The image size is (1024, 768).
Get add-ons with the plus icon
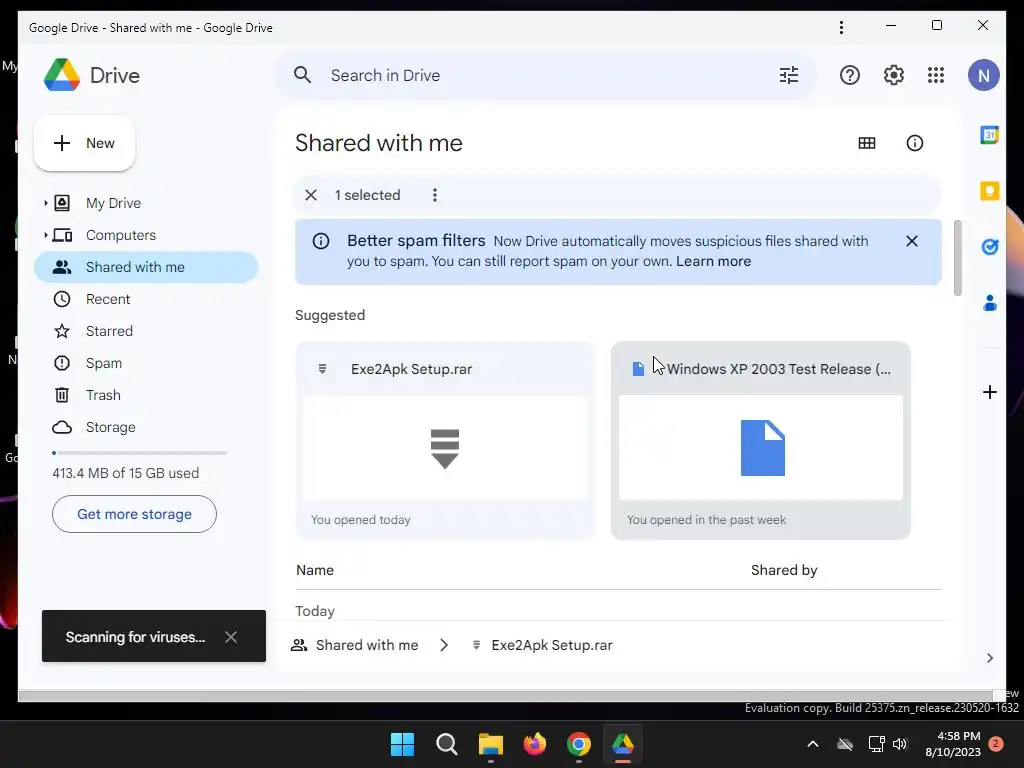point(989,392)
